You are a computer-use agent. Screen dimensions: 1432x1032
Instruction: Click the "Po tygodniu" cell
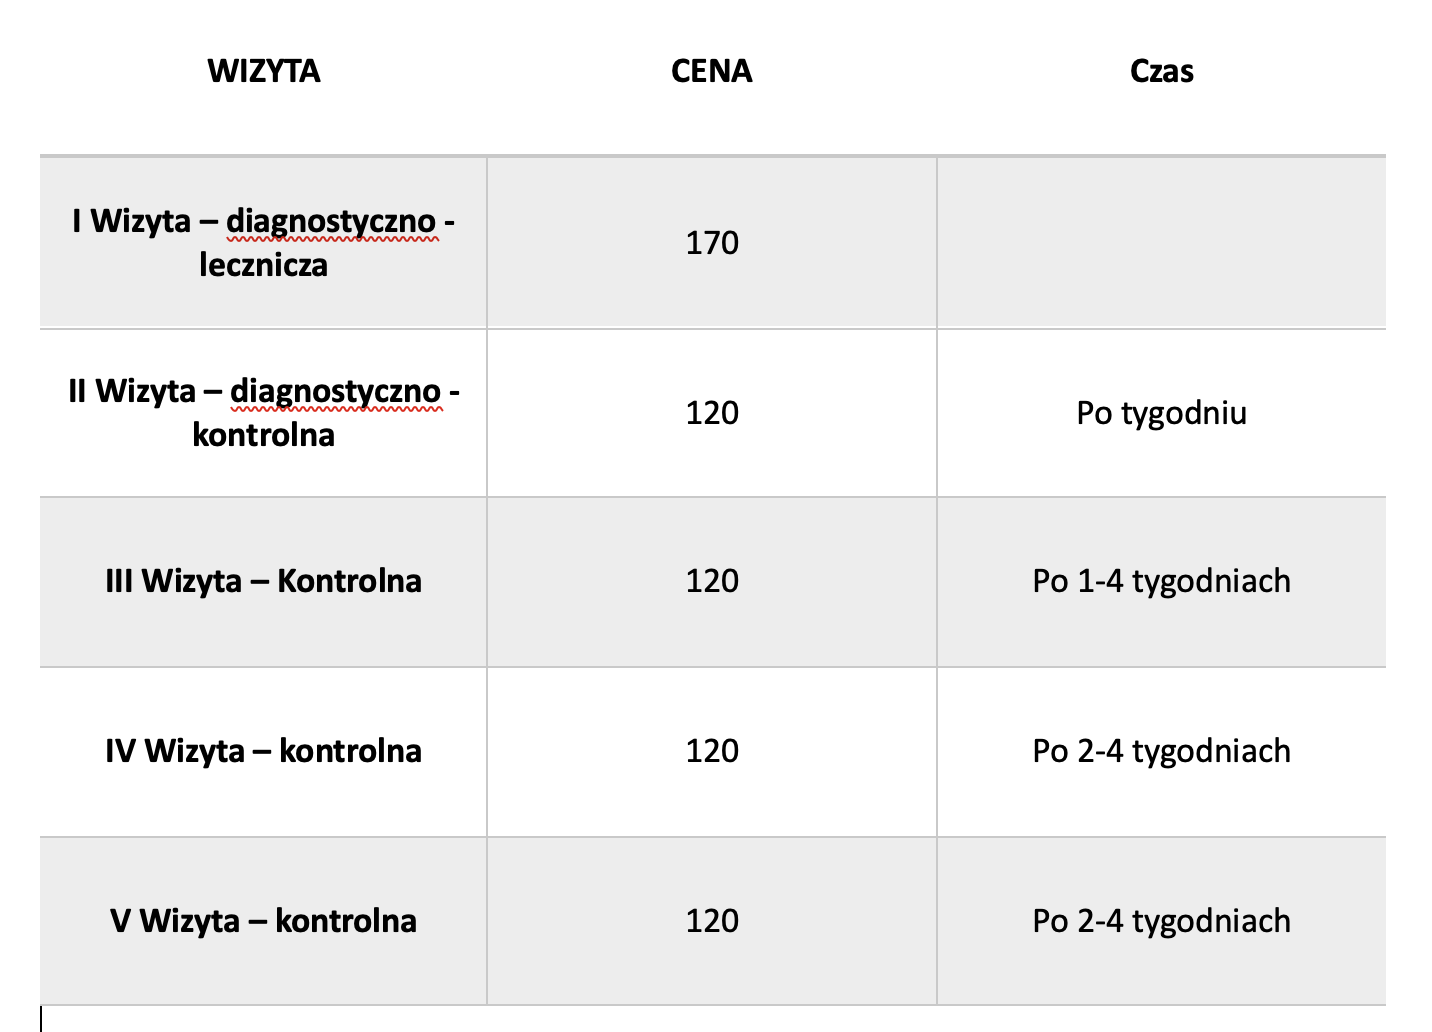pos(1161,413)
